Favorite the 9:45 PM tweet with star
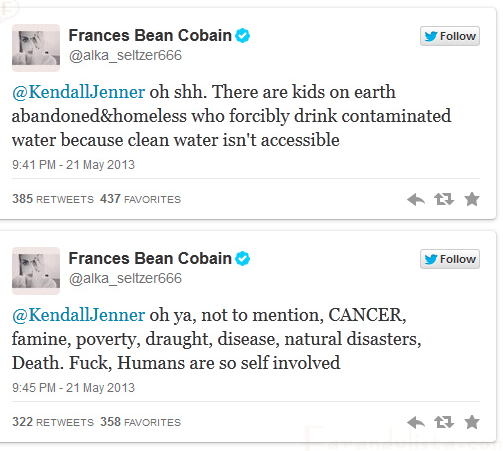This screenshot has width=503, height=451. 472,422
